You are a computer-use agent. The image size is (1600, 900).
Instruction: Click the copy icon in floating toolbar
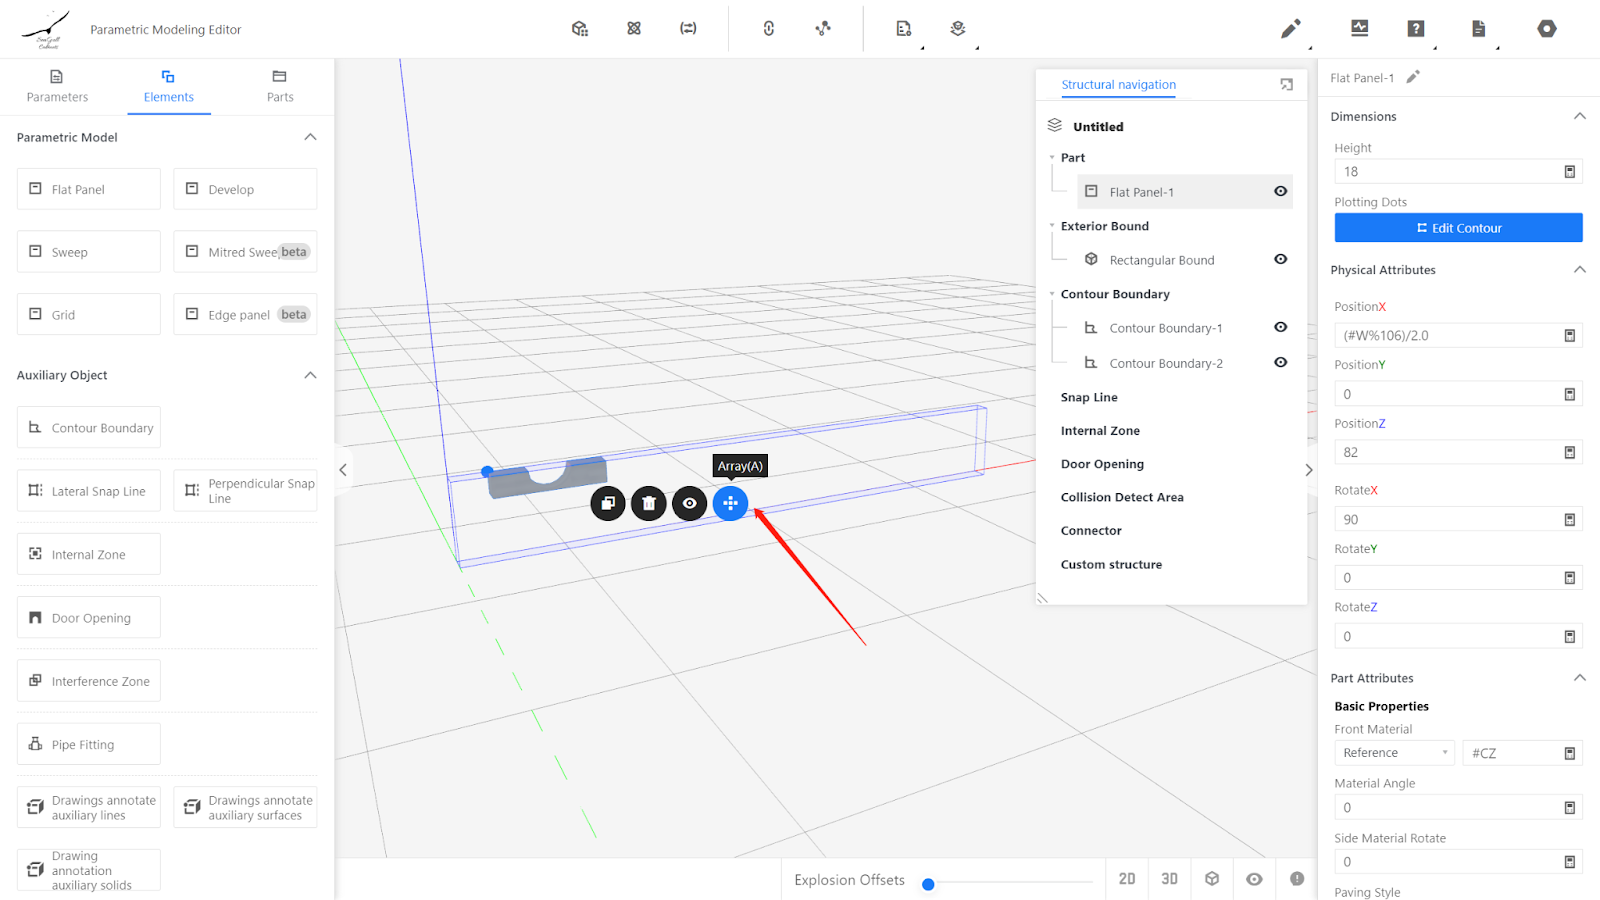608,503
